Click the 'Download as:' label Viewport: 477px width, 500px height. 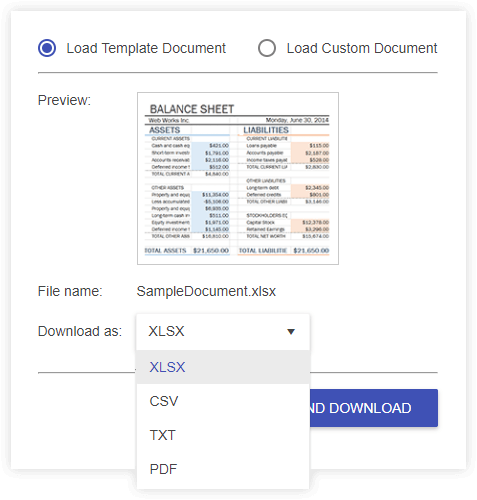point(80,331)
